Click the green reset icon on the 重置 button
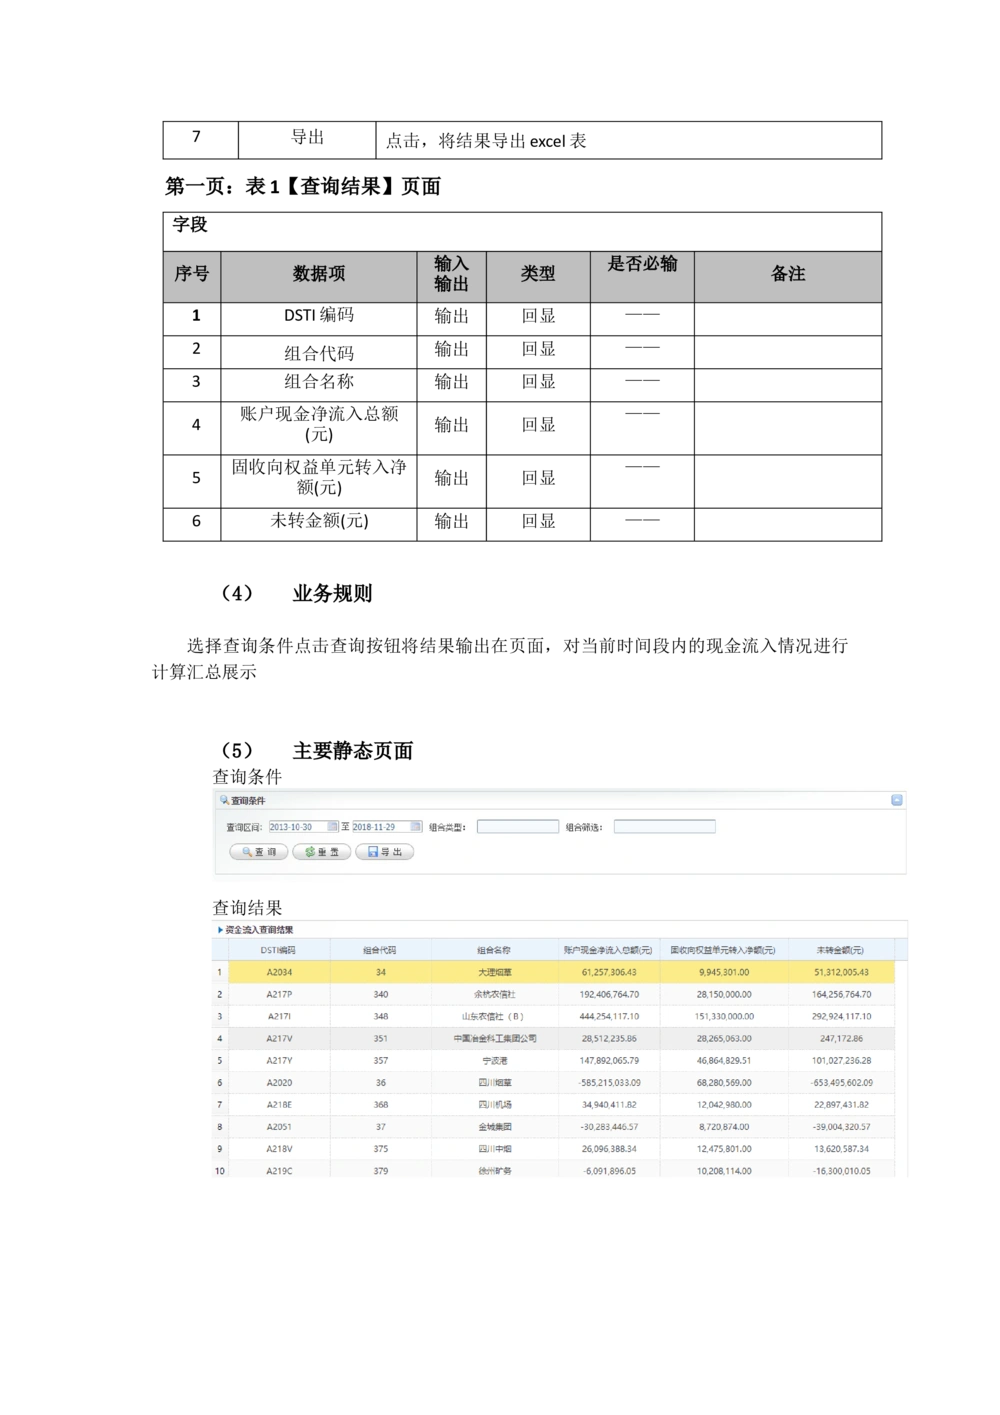 [311, 852]
